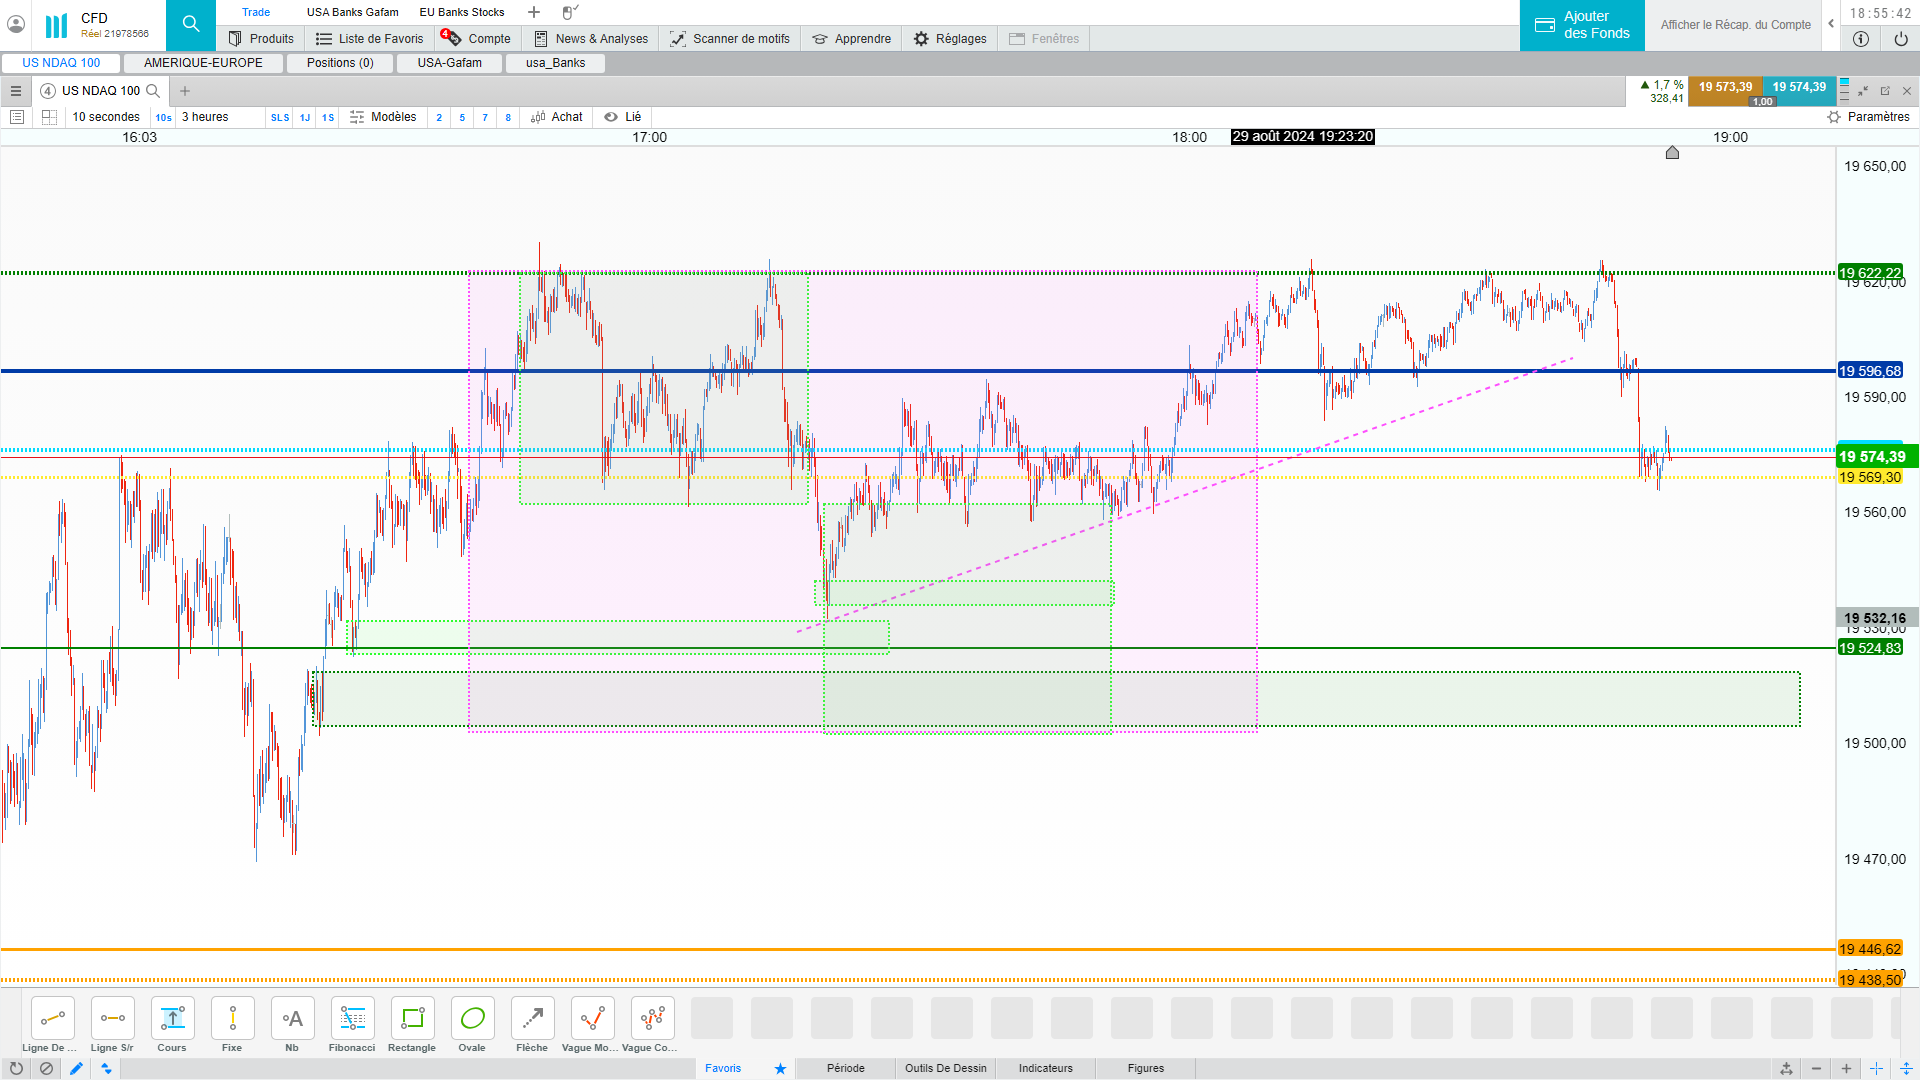The image size is (1920, 1080).
Task: Click the Nb text annotation tool
Action: [x=292, y=1018]
